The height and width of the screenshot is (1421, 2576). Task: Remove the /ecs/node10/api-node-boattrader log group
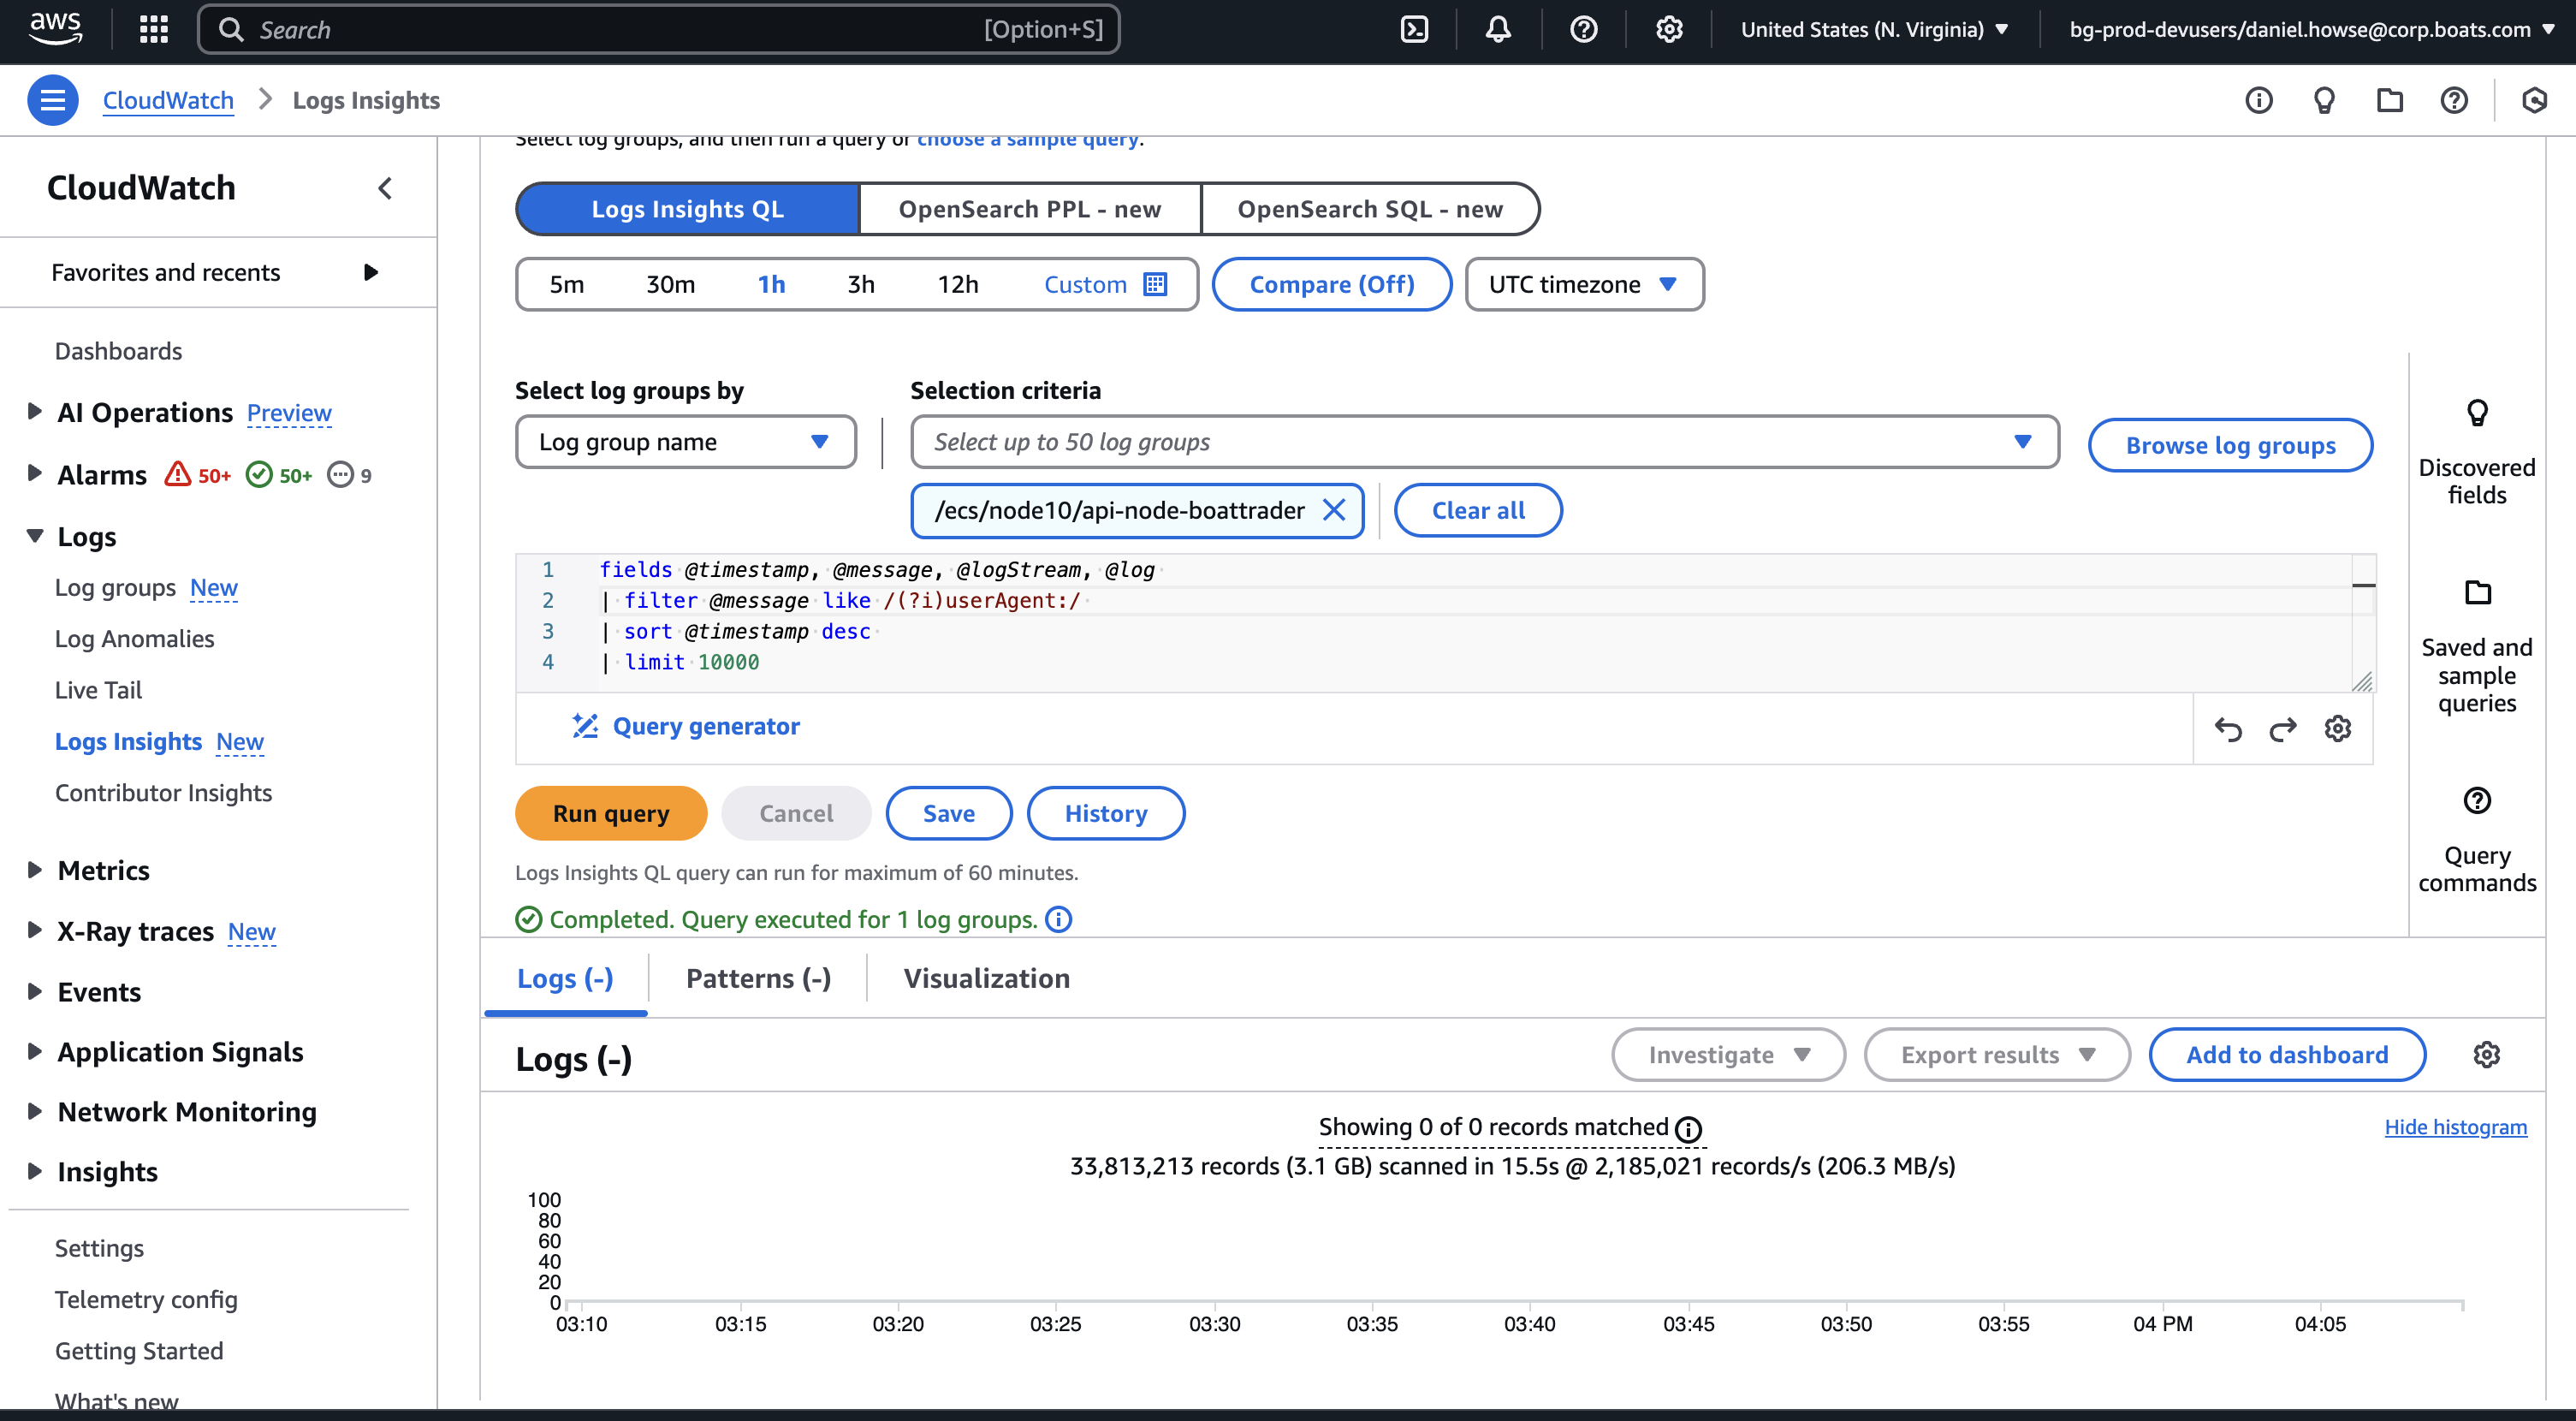click(1333, 510)
